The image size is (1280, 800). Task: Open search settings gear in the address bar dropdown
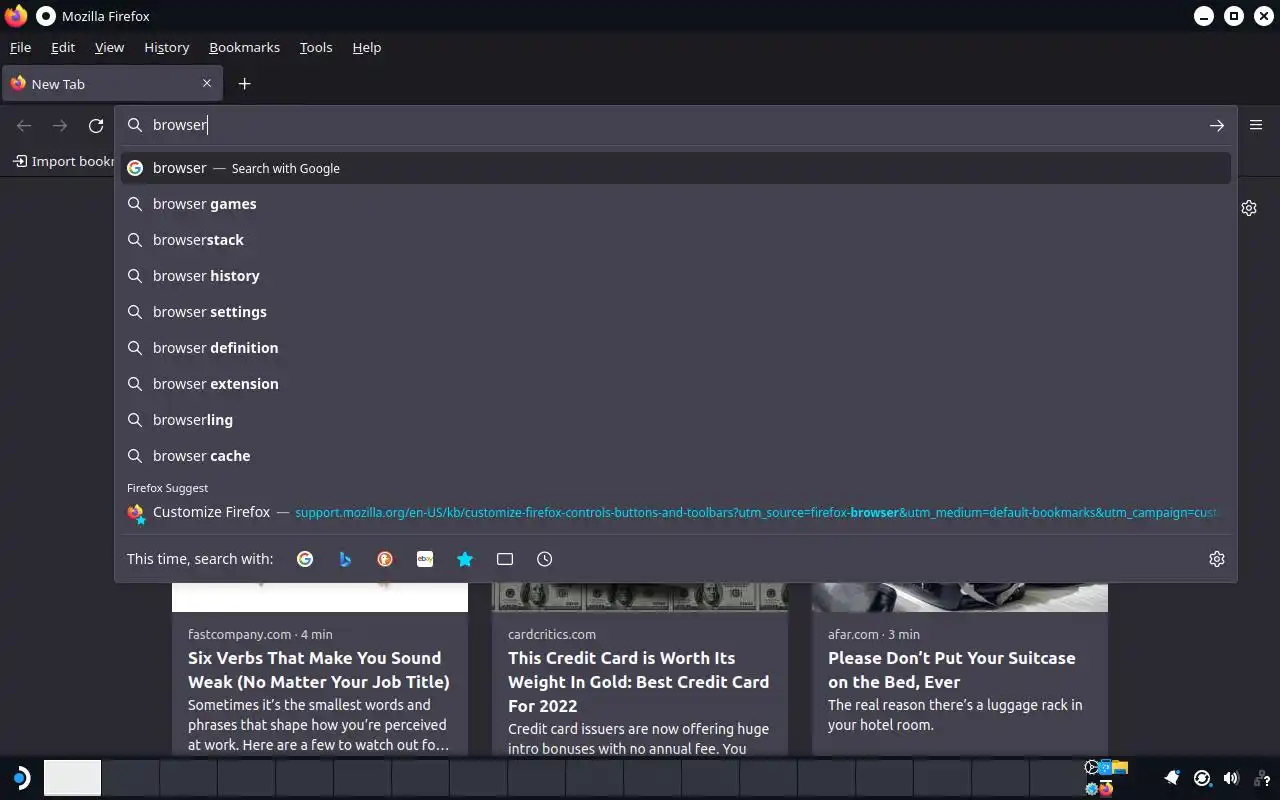click(x=1217, y=559)
